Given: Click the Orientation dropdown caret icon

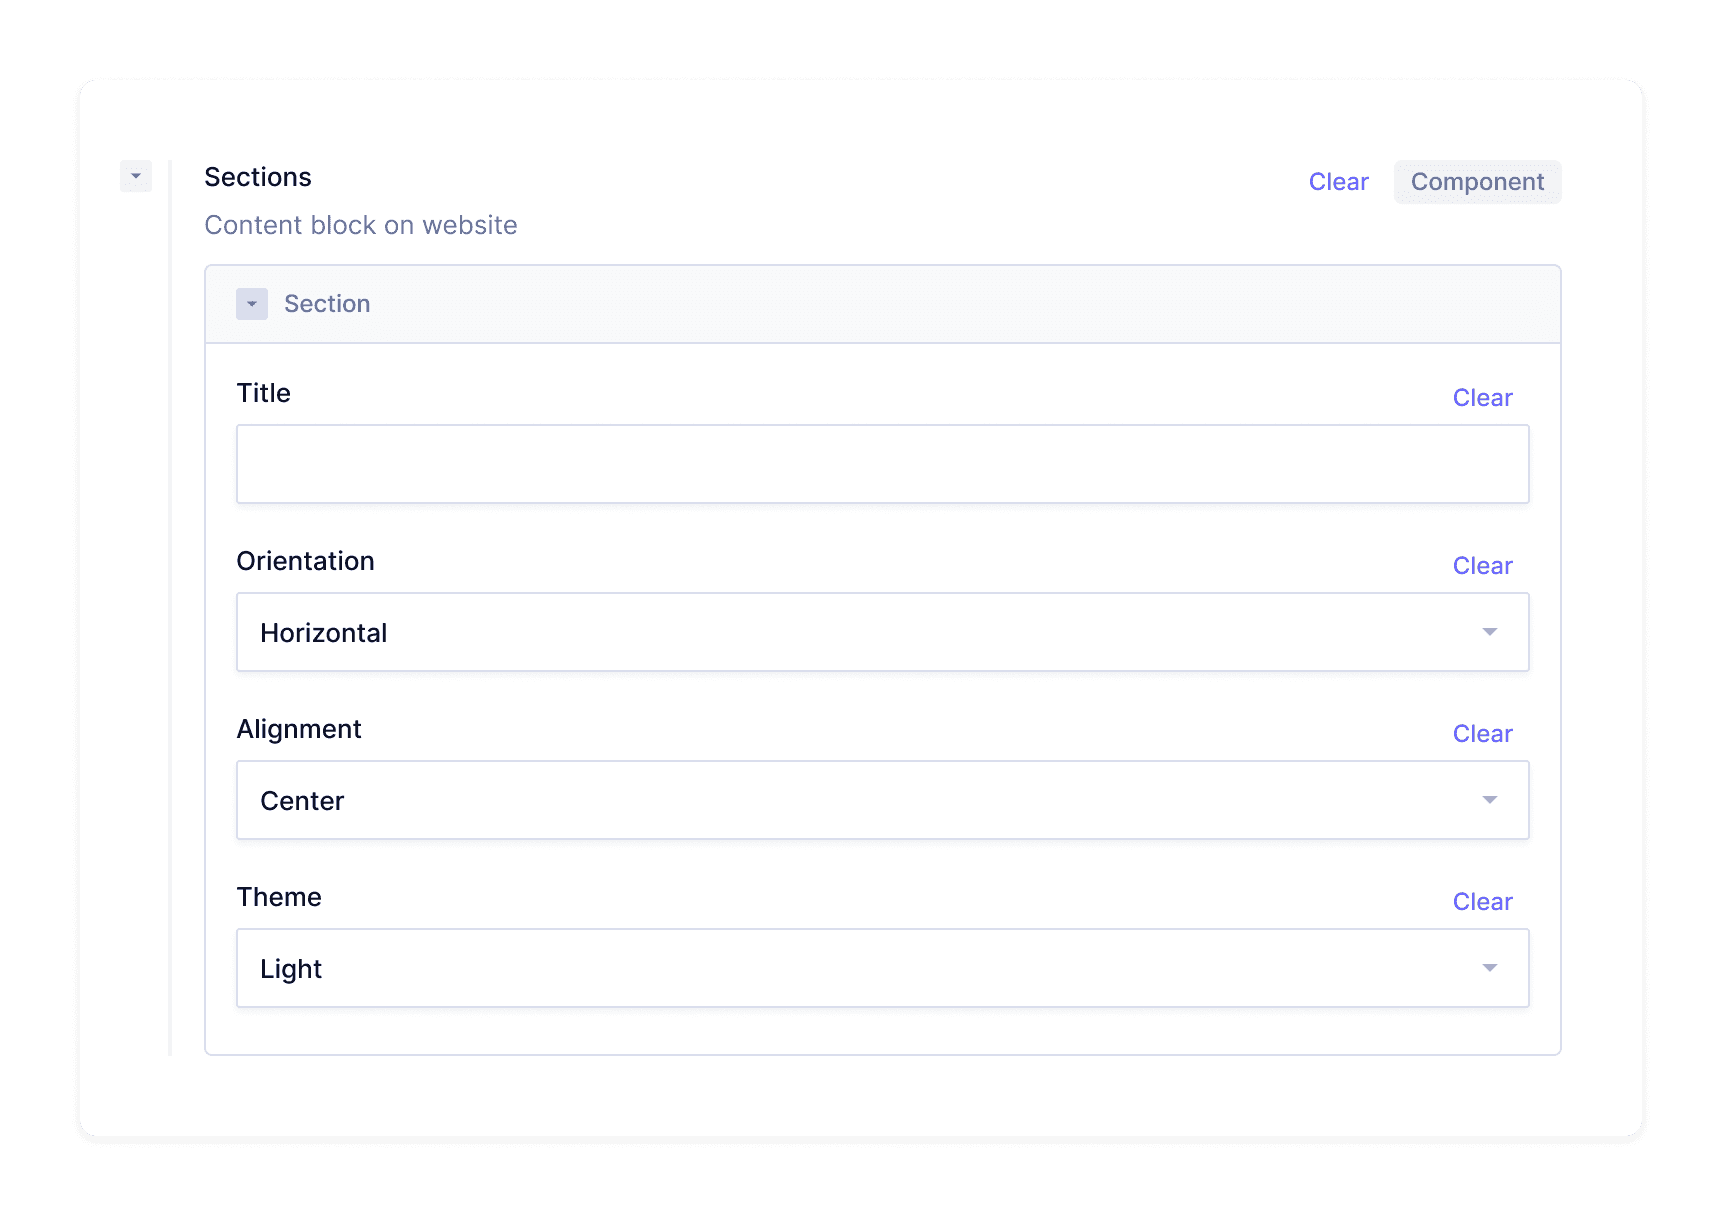Looking at the screenshot, I should (1489, 632).
